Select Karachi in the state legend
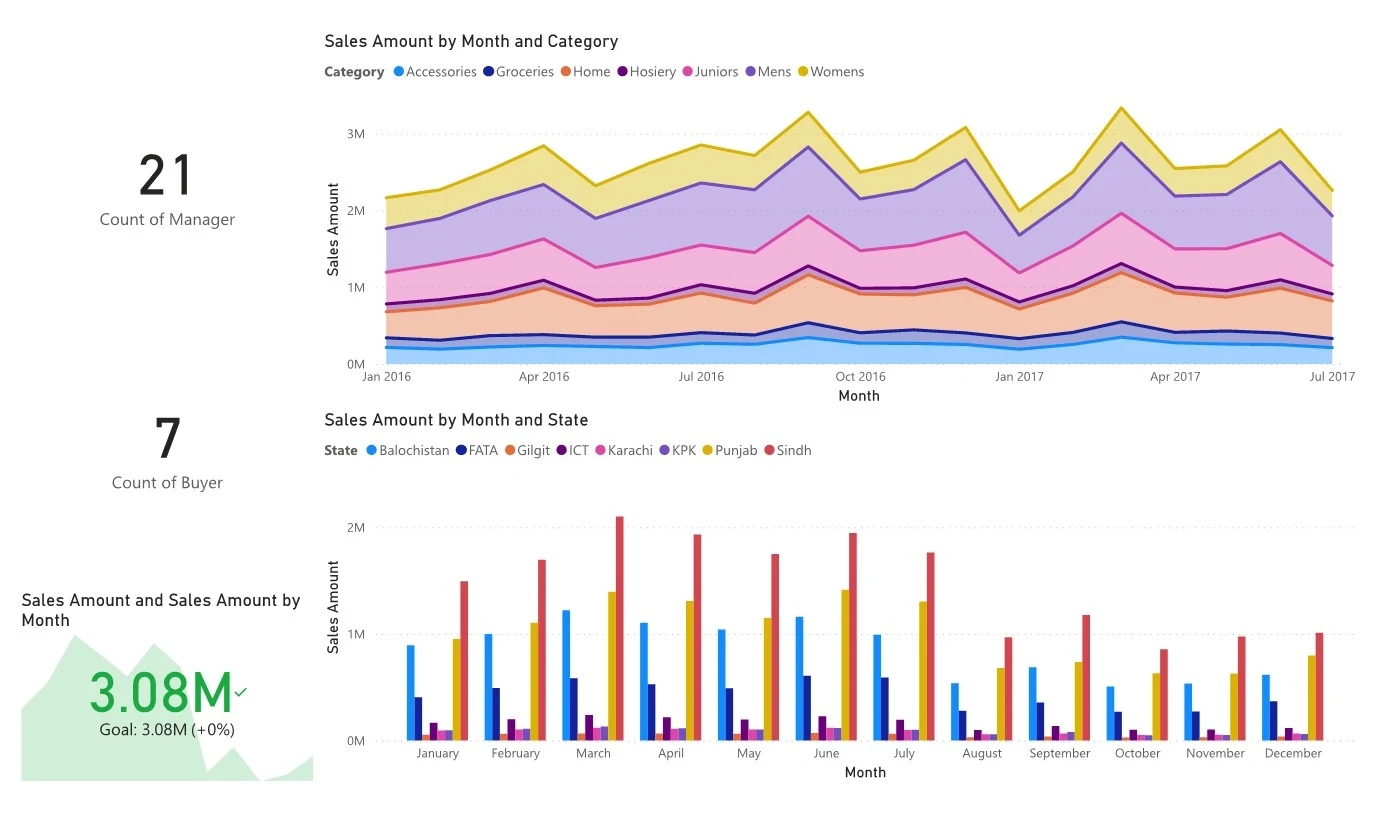Image resolution: width=1376 pixels, height=816 pixels. click(x=601, y=451)
